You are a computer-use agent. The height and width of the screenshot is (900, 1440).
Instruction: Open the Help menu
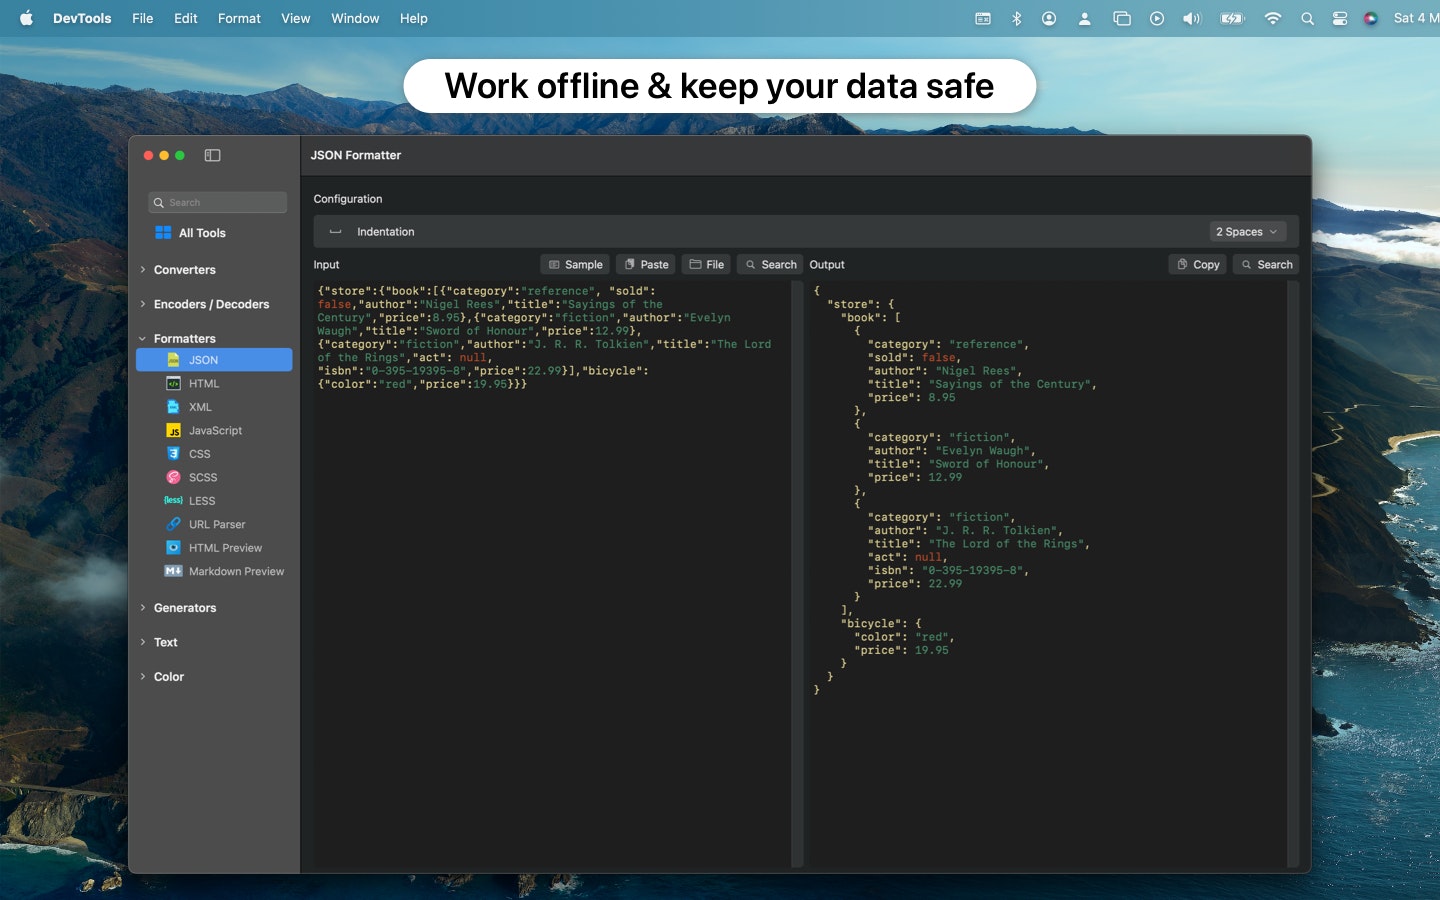(414, 18)
